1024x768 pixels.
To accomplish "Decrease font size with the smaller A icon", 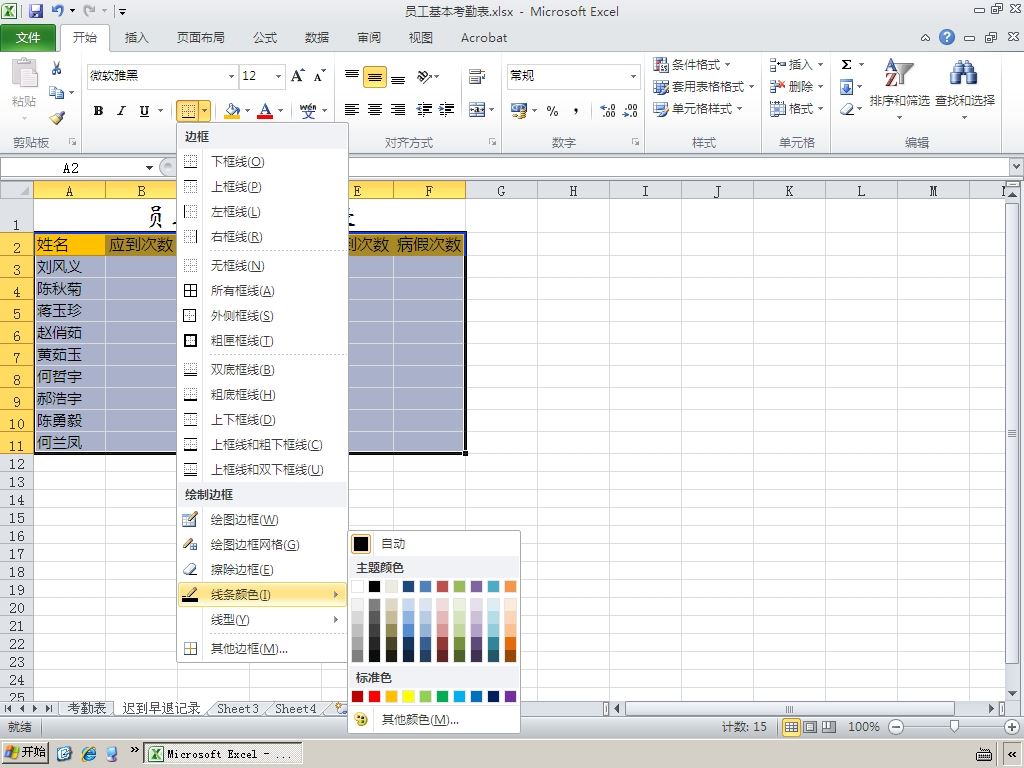I will click(x=319, y=76).
